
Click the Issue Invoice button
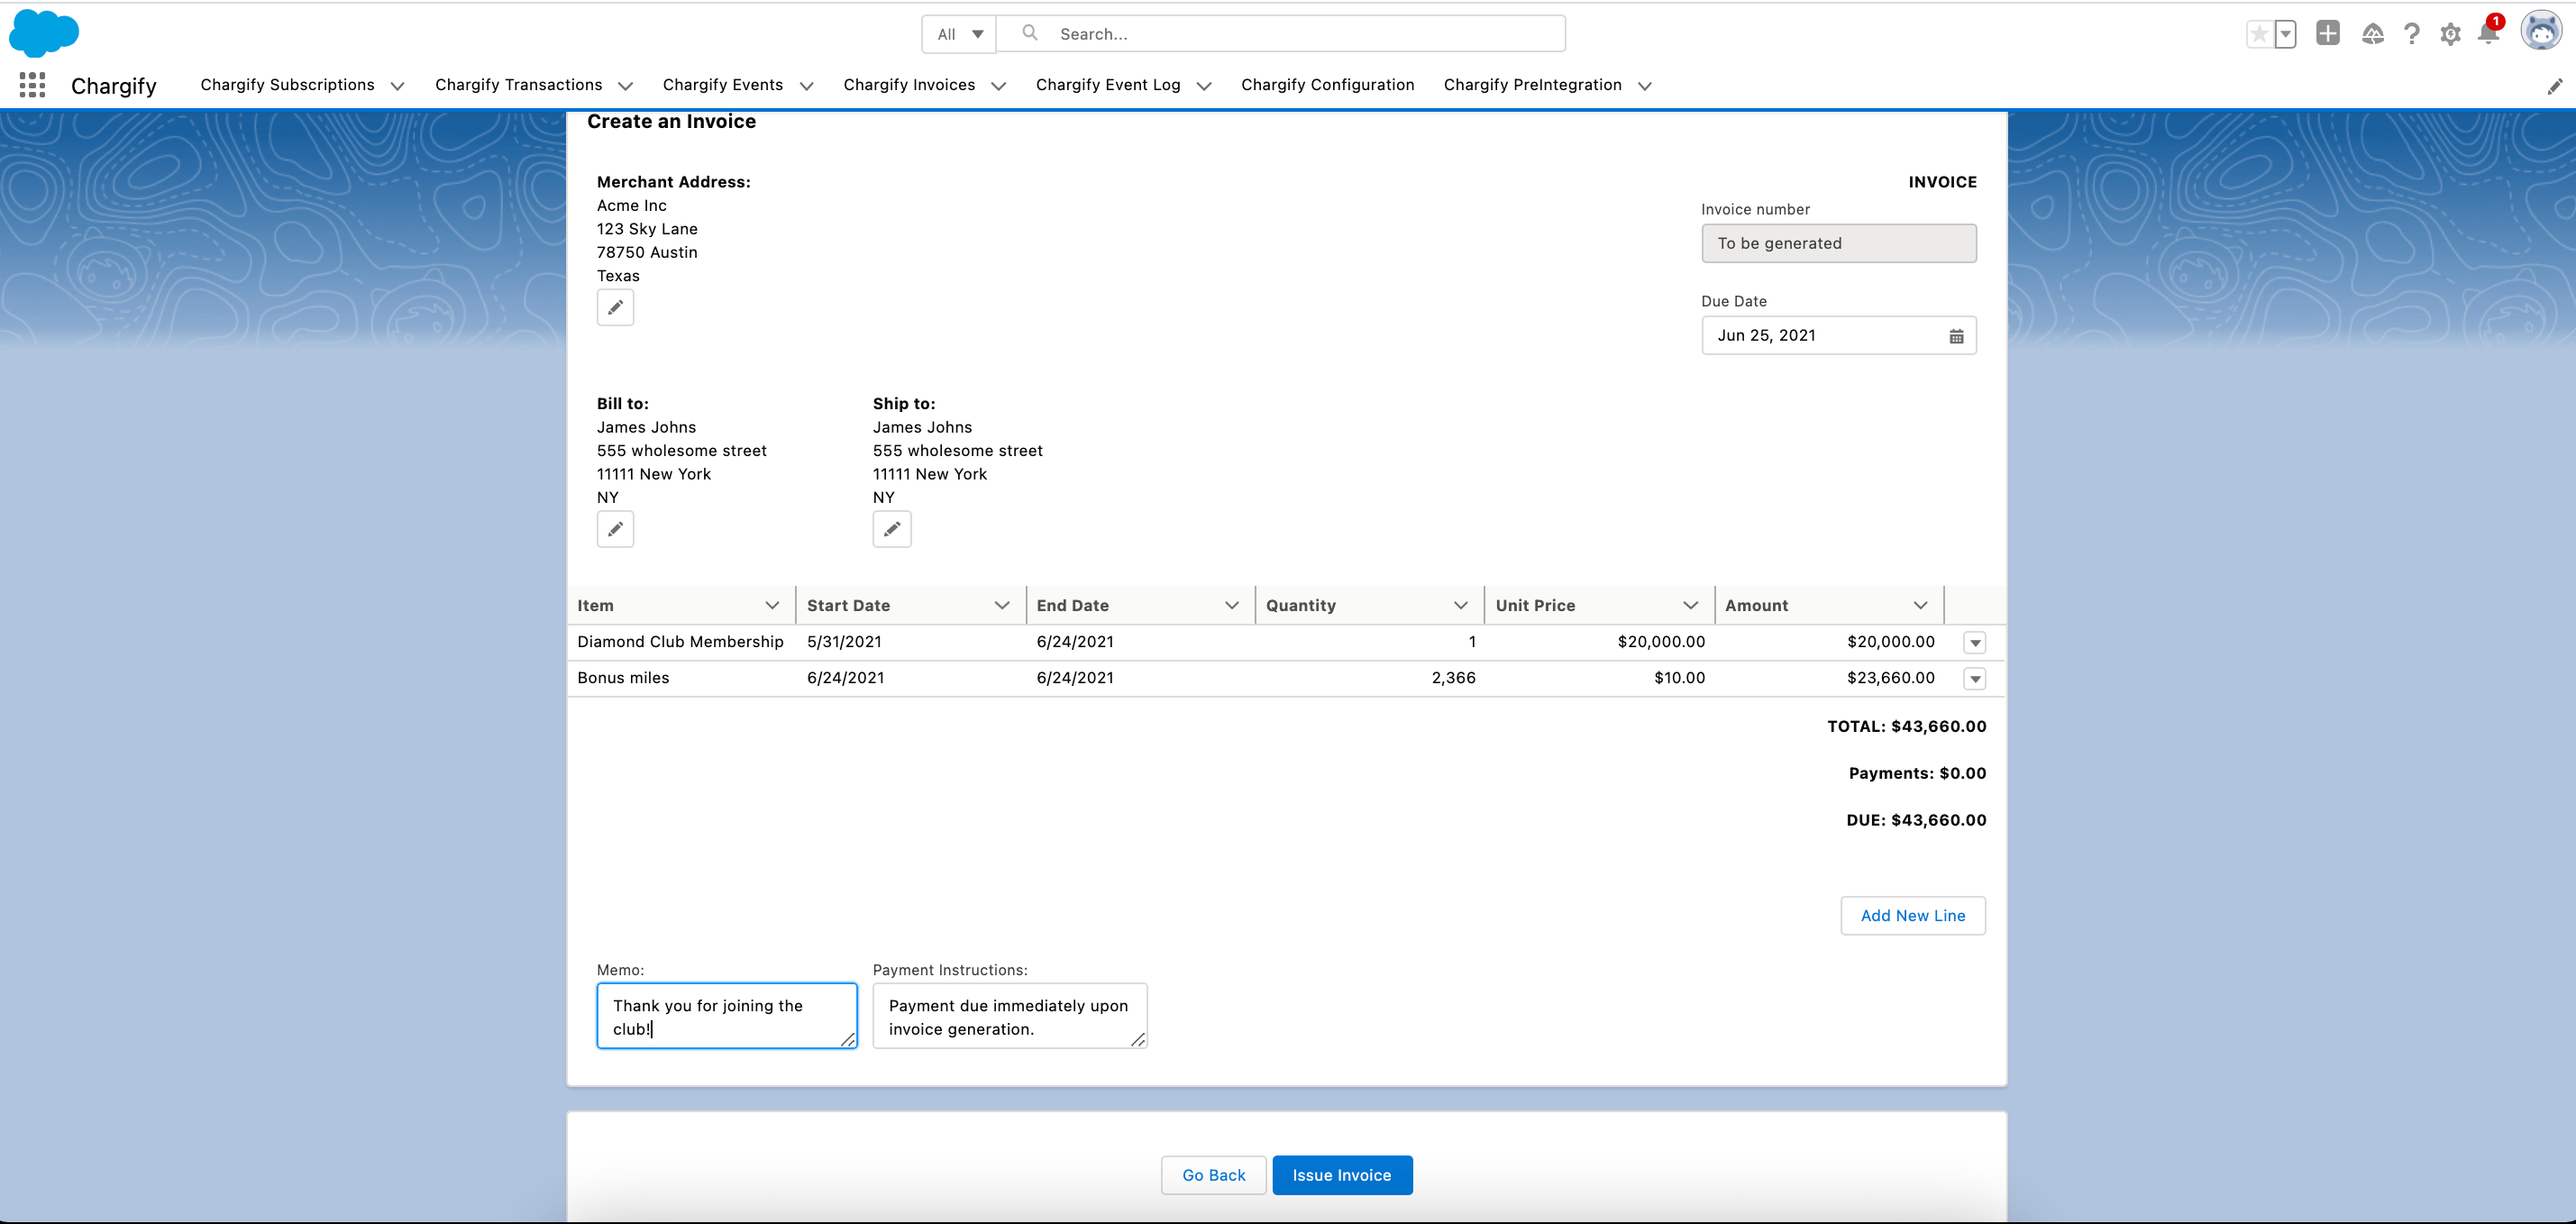point(1341,1175)
